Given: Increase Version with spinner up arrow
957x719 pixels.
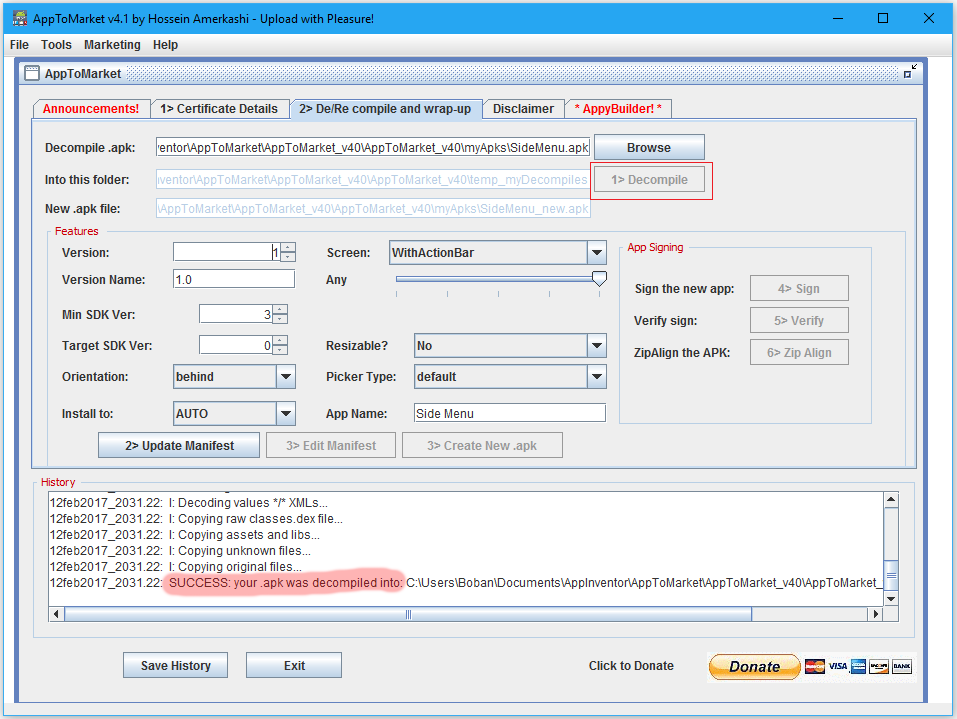Looking at the screenshot, I should pyautogui.click(x=288, y=247).
